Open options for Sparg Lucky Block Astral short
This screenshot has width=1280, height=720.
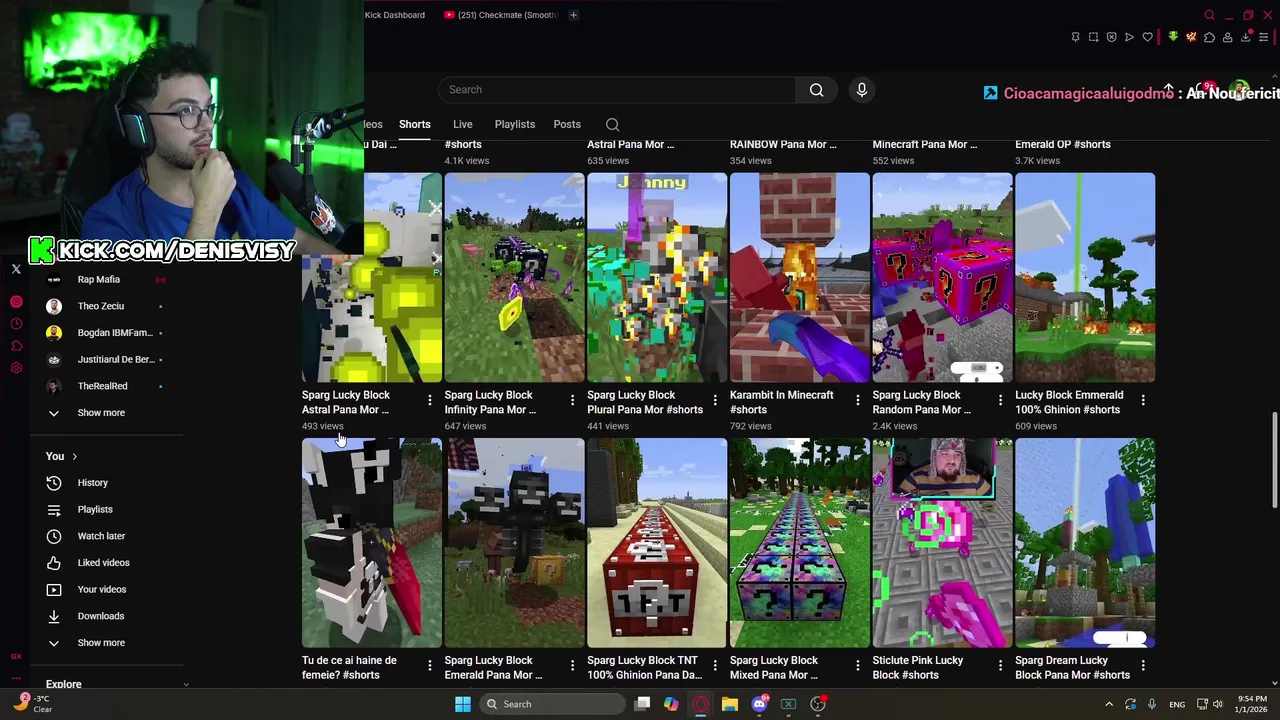coord(430,400)
